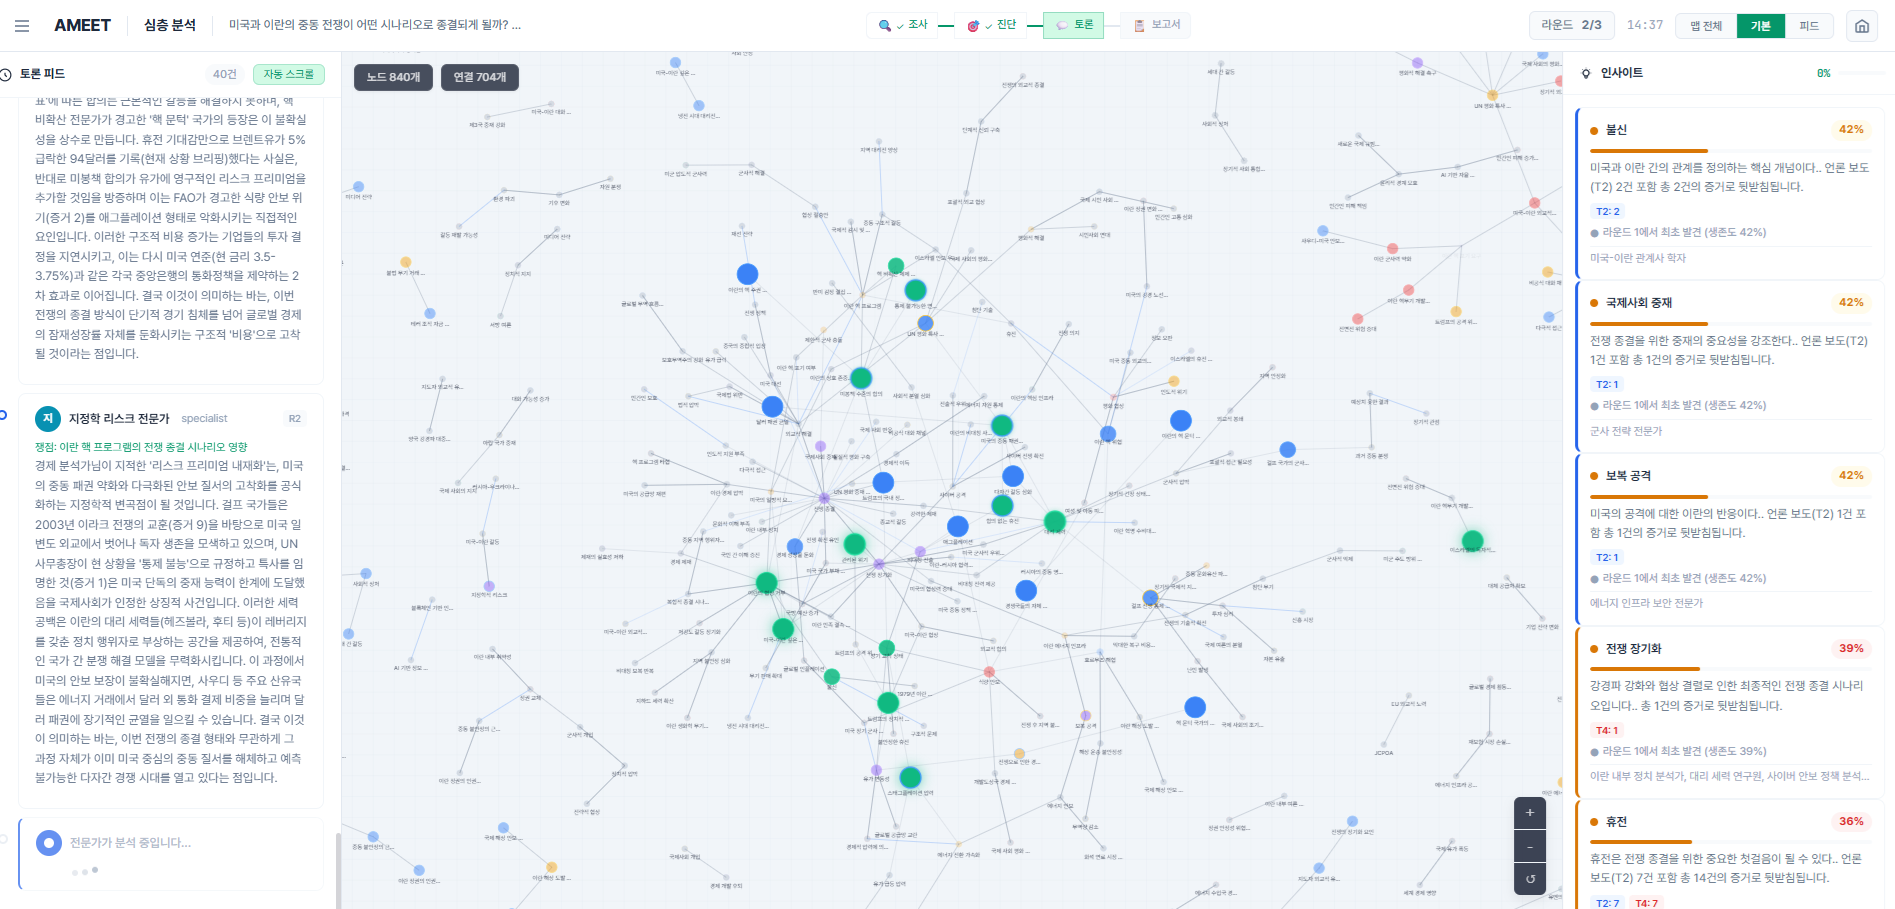This screenshot has height=909, width=1895.
Task: Click the 보고서 clipboard step icon
Action: (1139, 26)
